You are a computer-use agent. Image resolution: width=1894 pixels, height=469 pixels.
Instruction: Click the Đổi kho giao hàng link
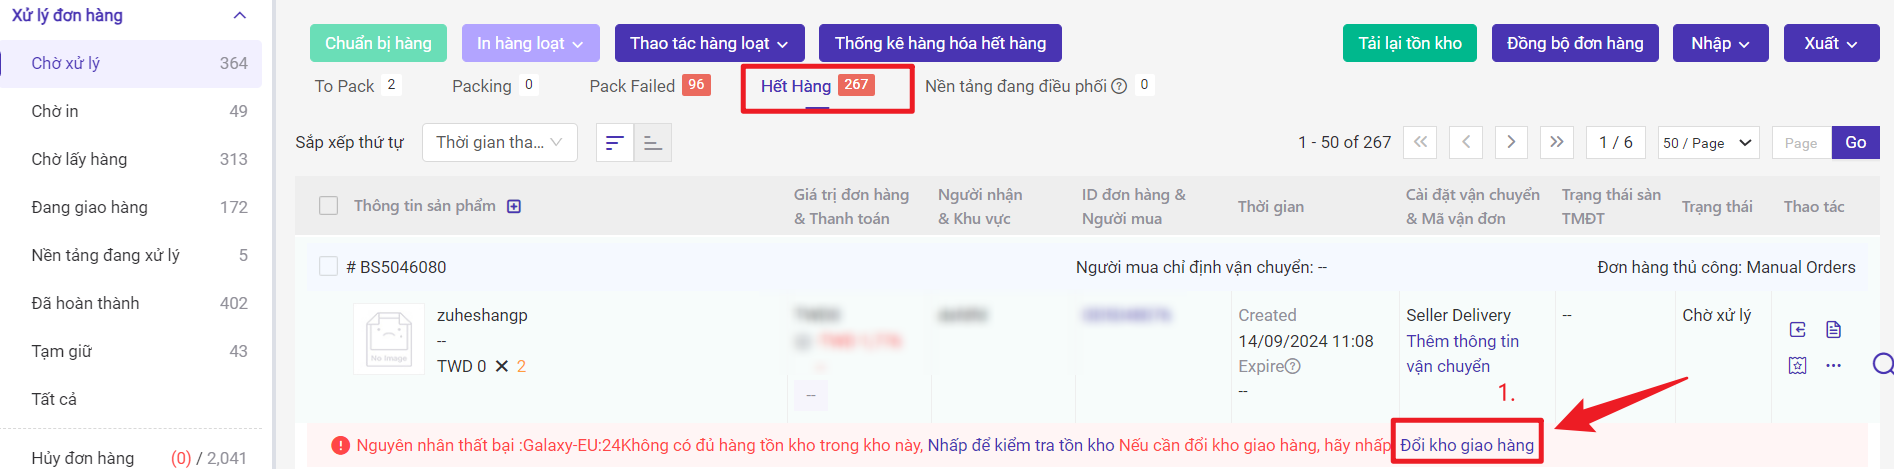click(x=1467, y=445)
